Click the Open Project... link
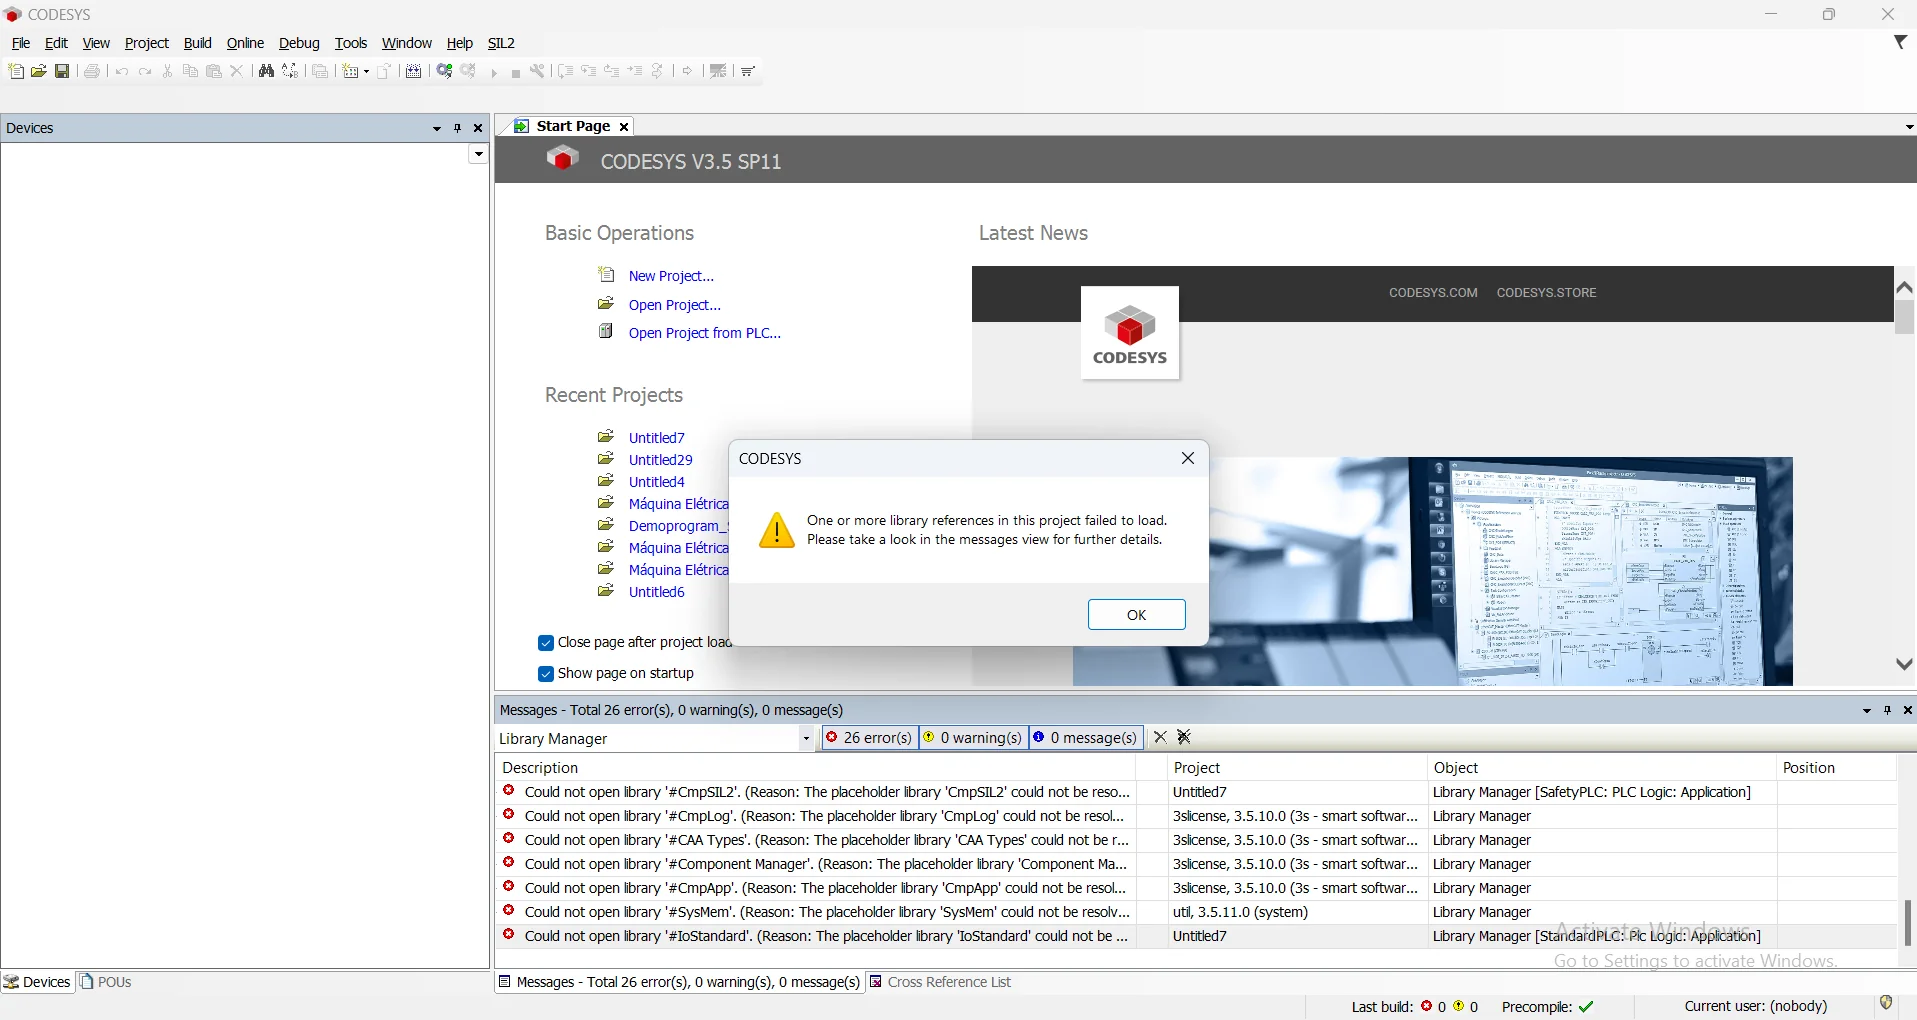 point(675,305)
